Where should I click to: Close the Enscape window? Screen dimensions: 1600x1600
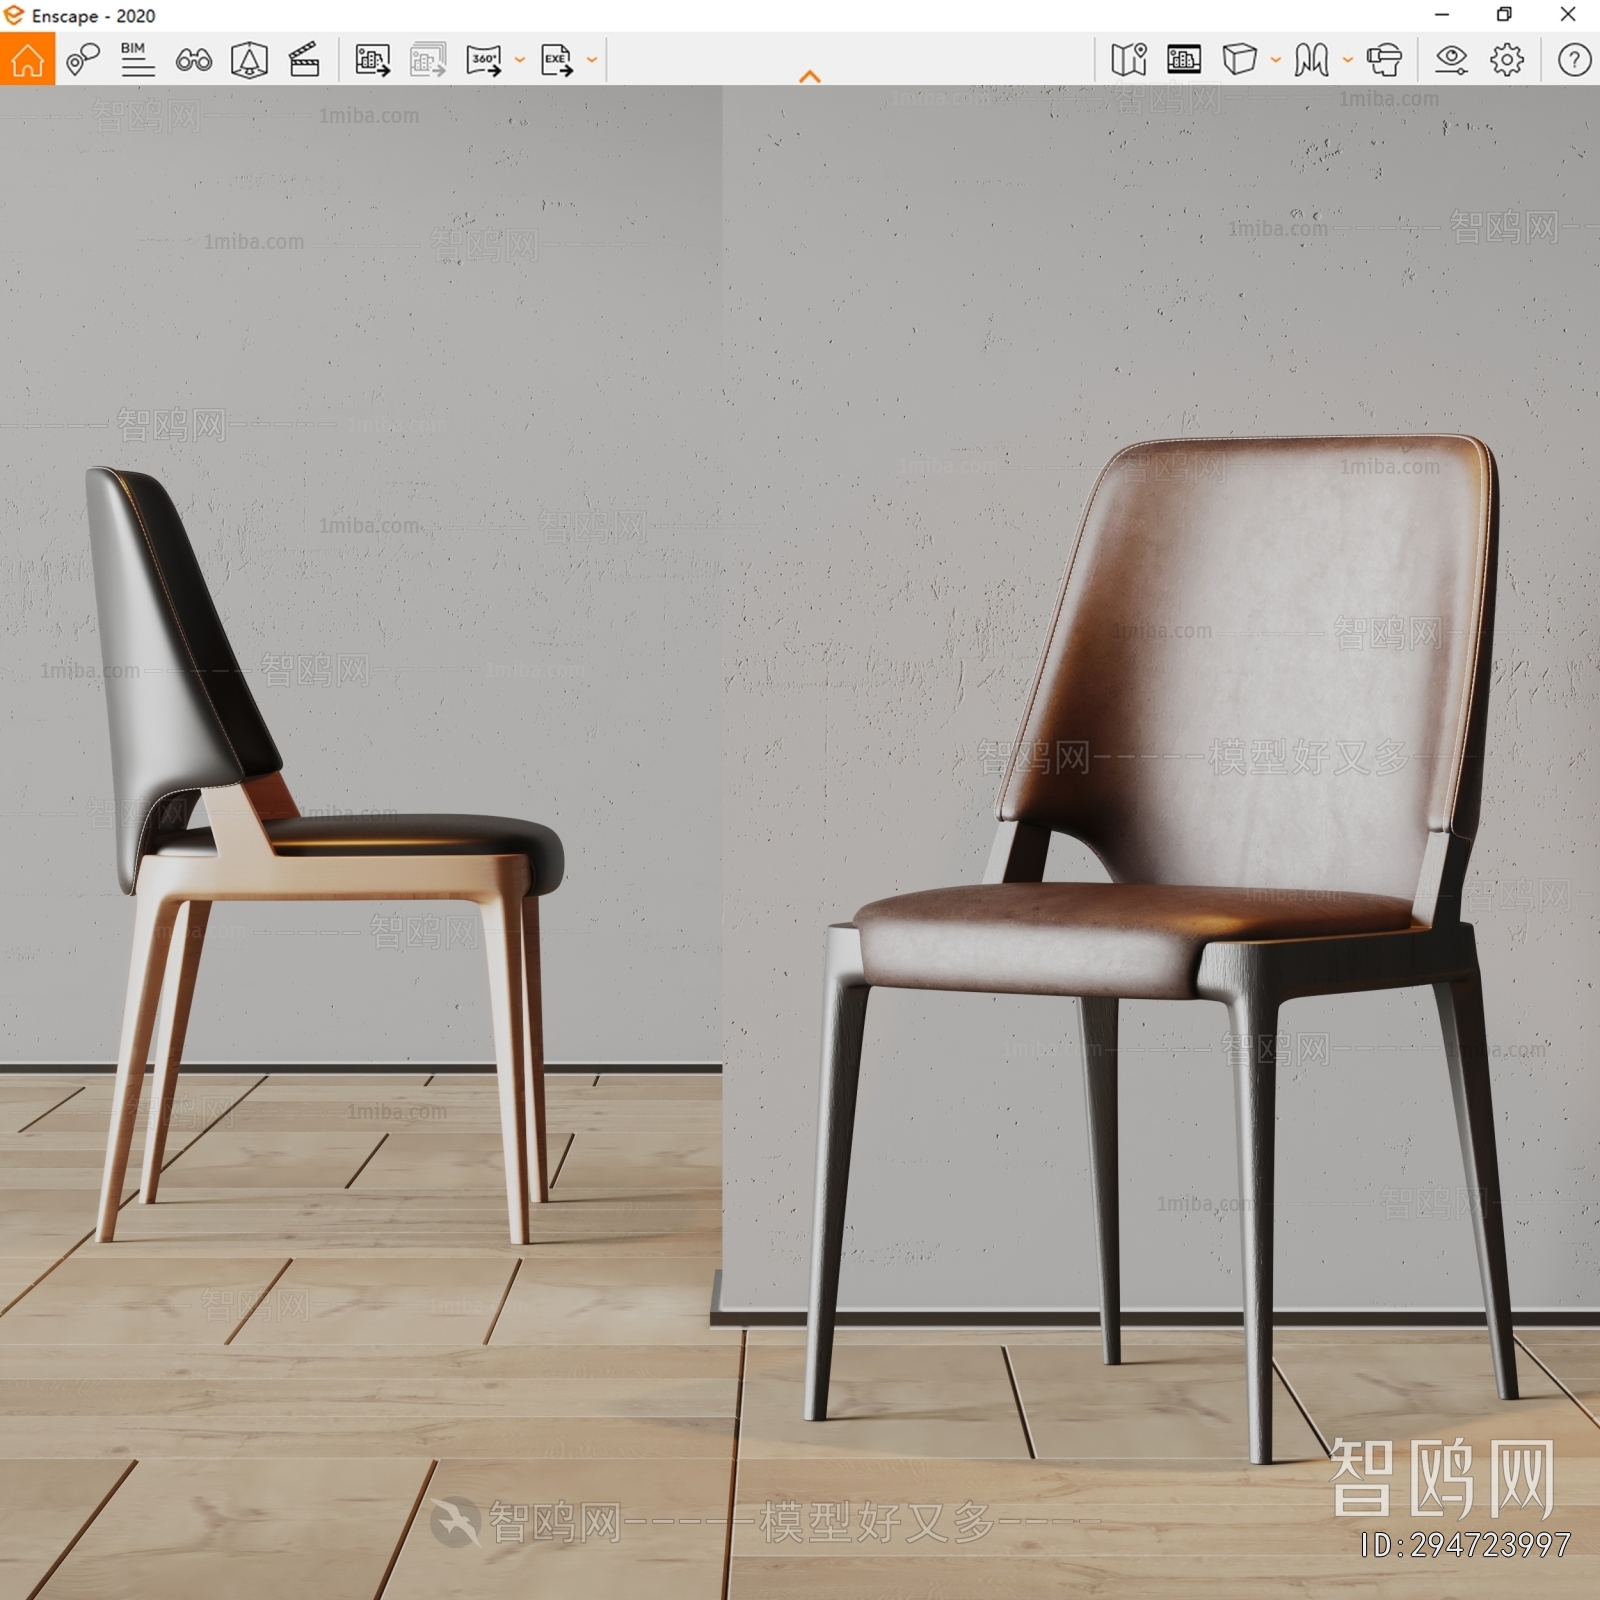click(1568, 15)
